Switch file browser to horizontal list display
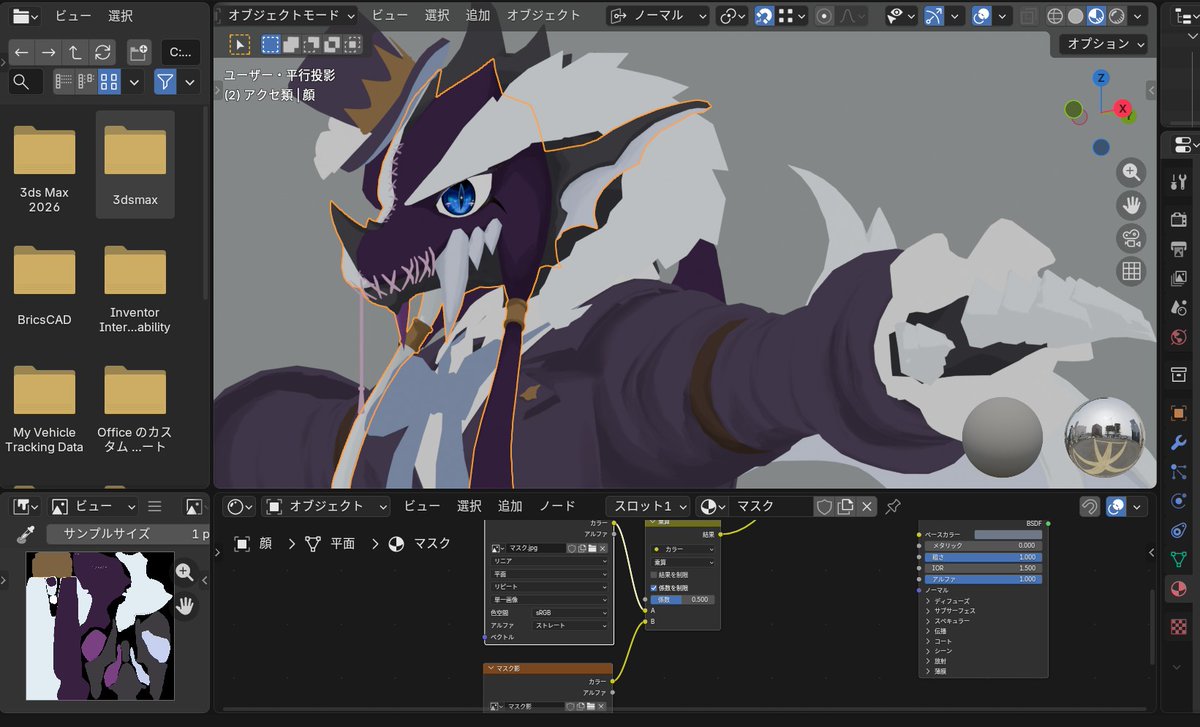Viewport: 1200px width, 727px height. click(x=86, y=82)
